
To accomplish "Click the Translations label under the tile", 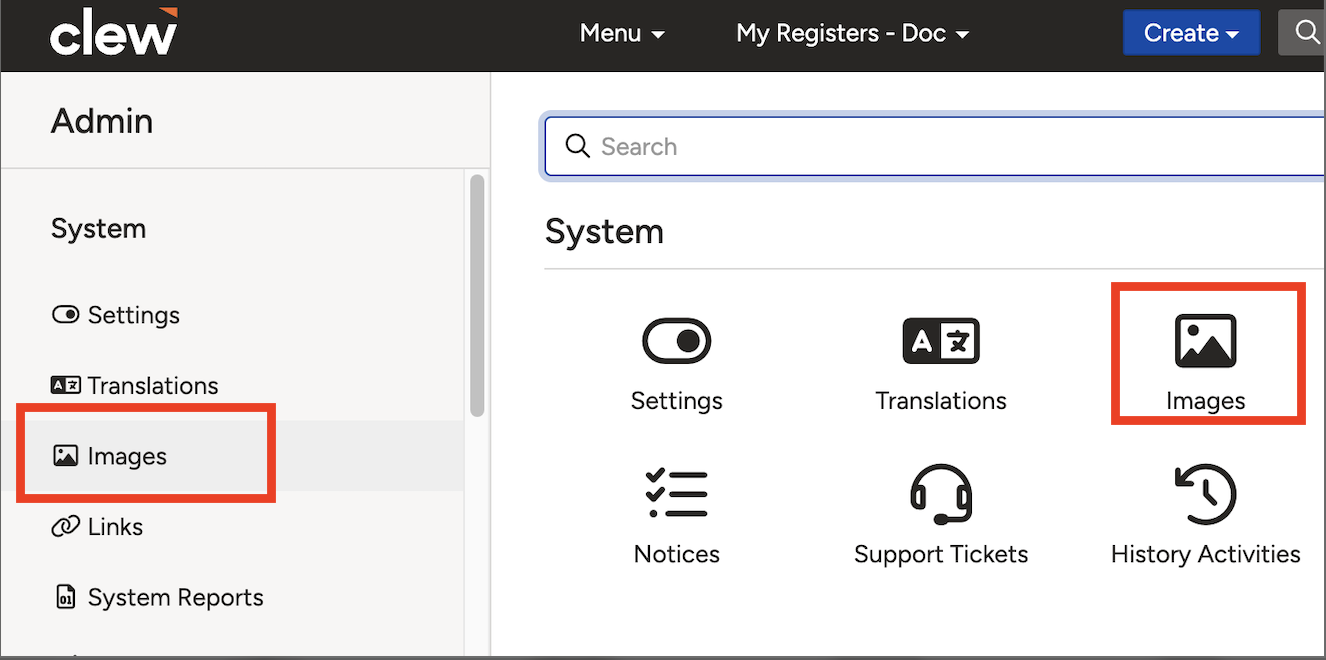I will coord(941,401).
